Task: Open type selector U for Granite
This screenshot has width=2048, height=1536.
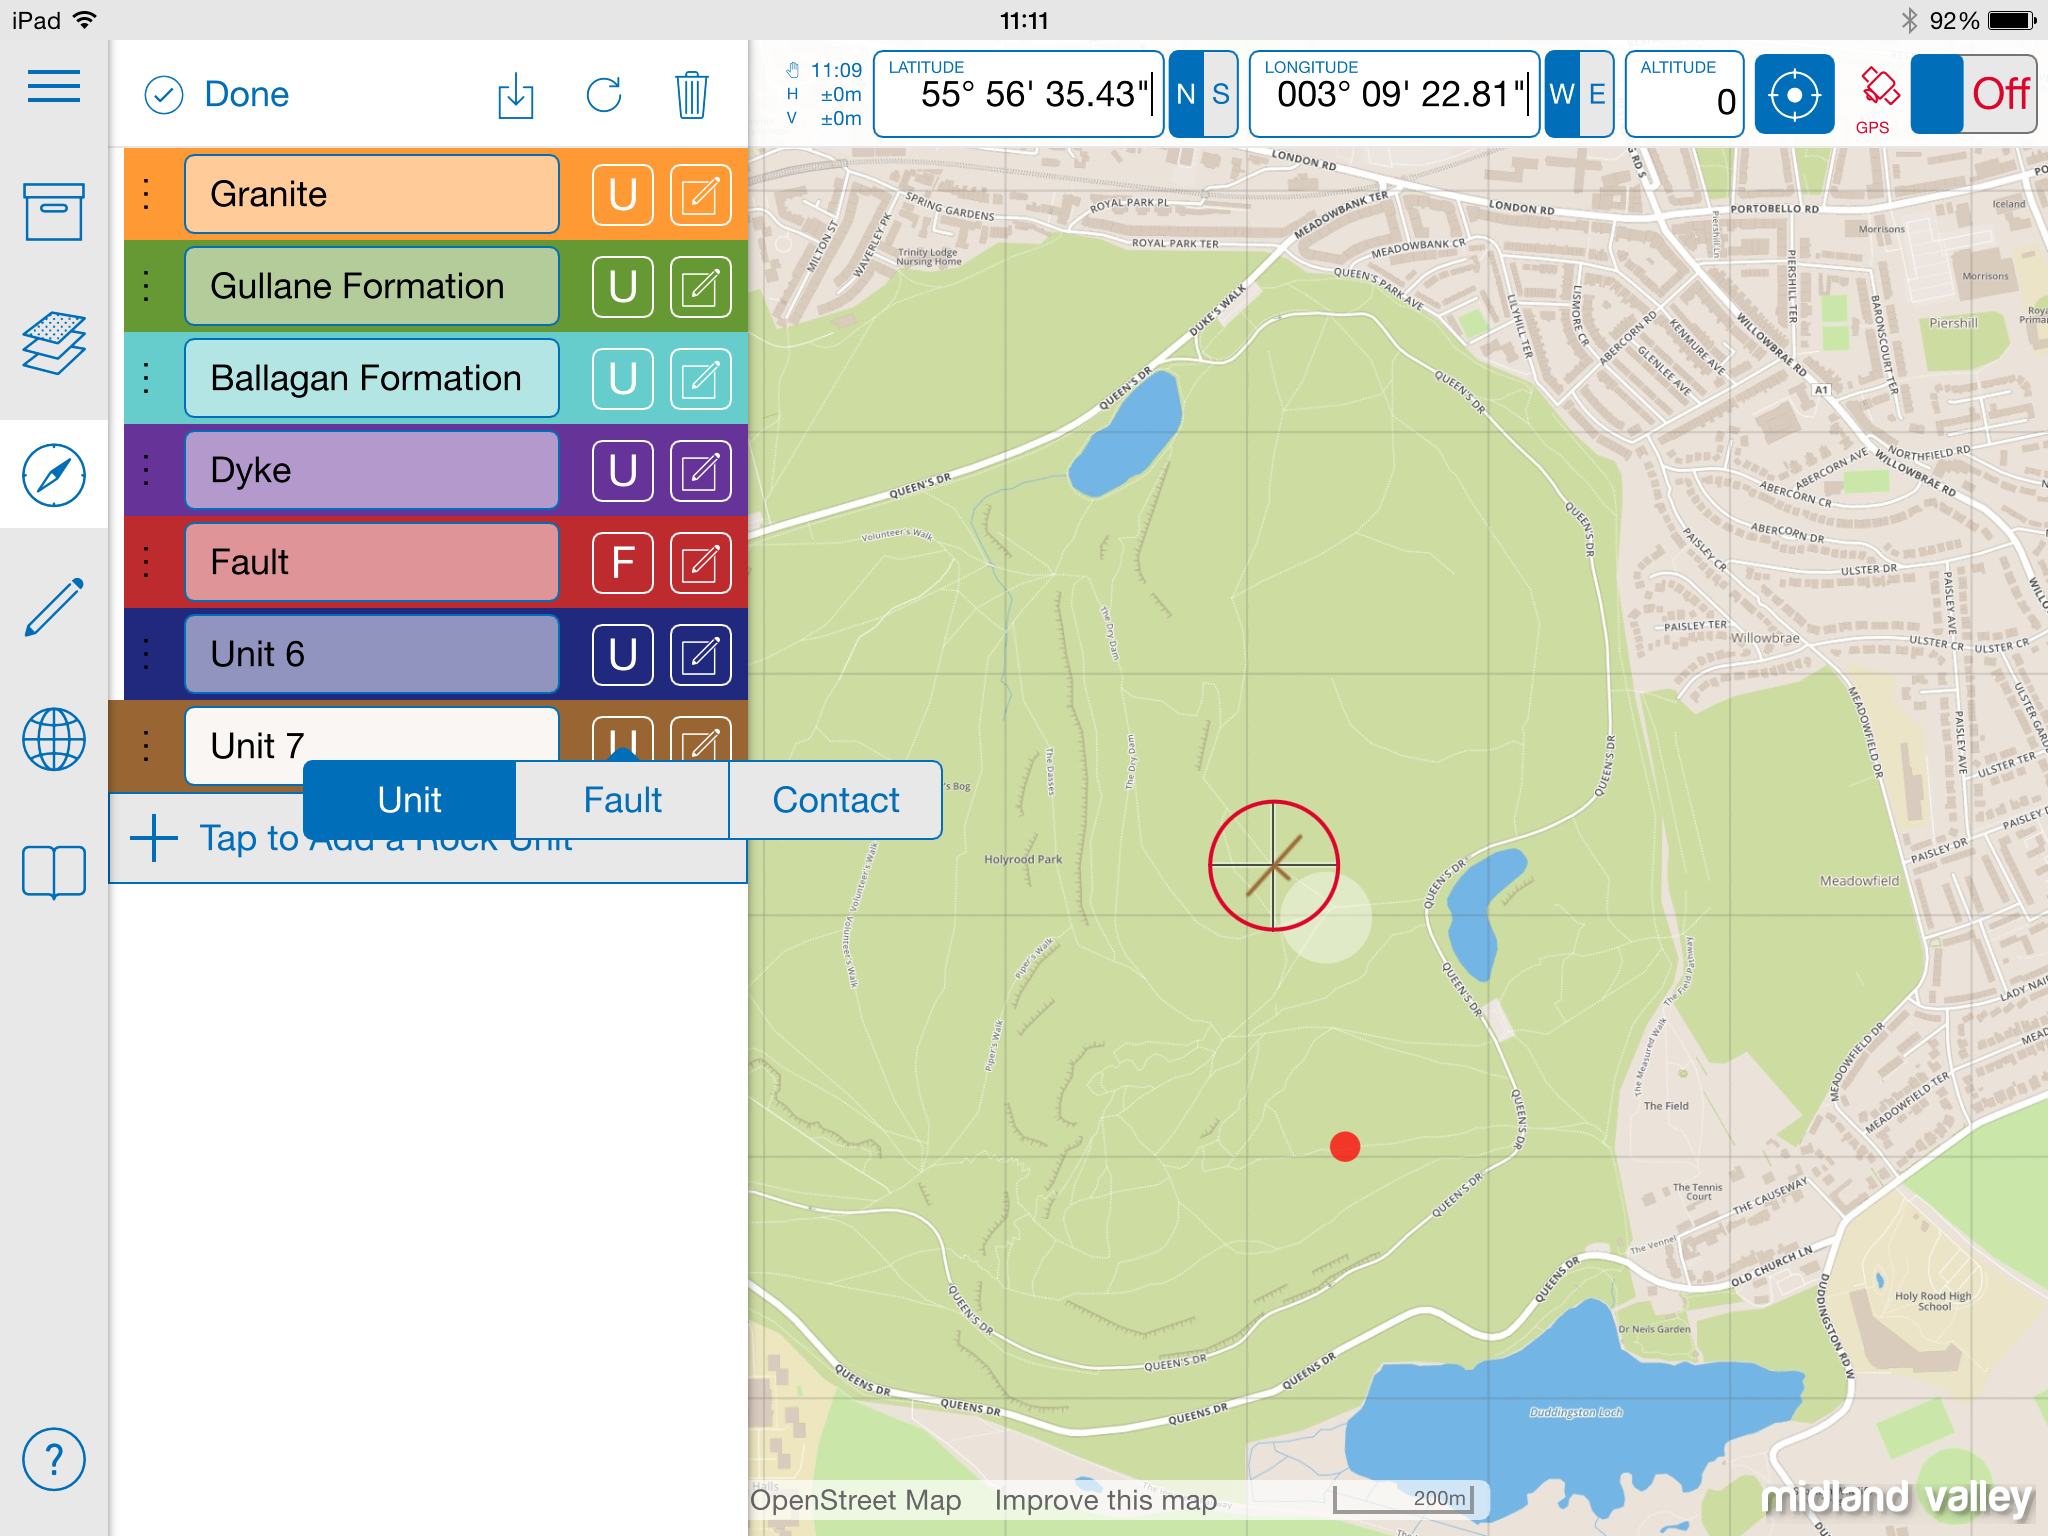Action: (x=623, y=195)
